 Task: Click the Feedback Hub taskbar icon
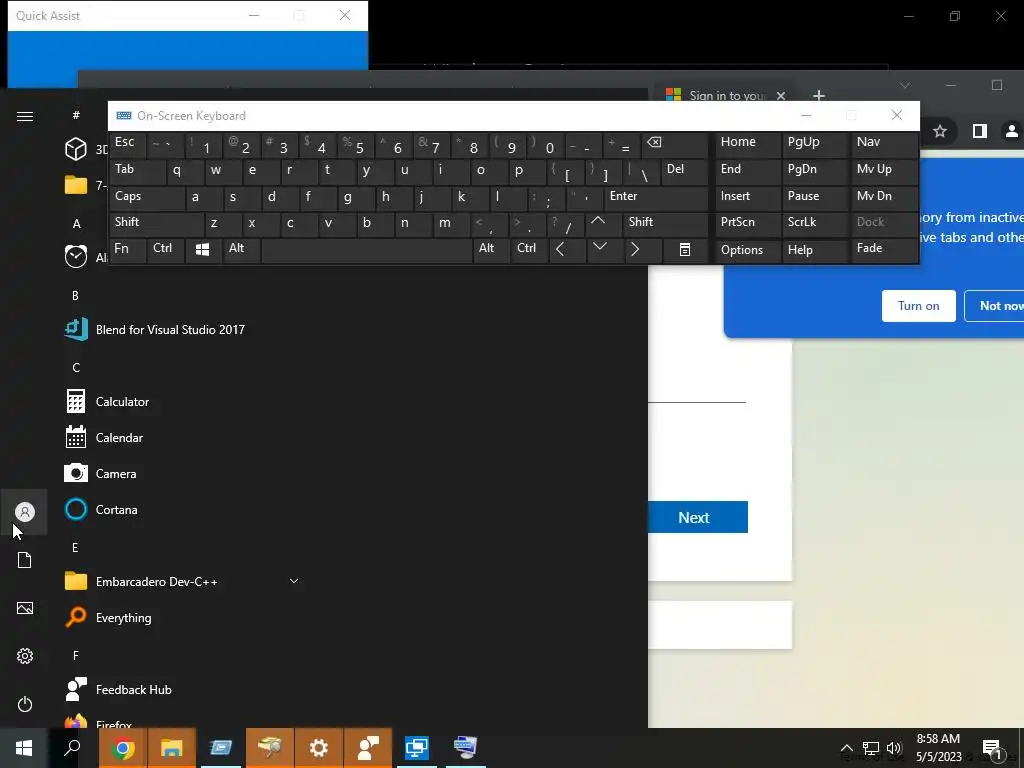click(x=368, y=748)
